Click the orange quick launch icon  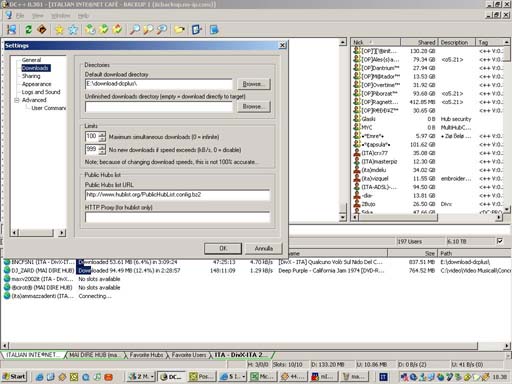[109, 377]
